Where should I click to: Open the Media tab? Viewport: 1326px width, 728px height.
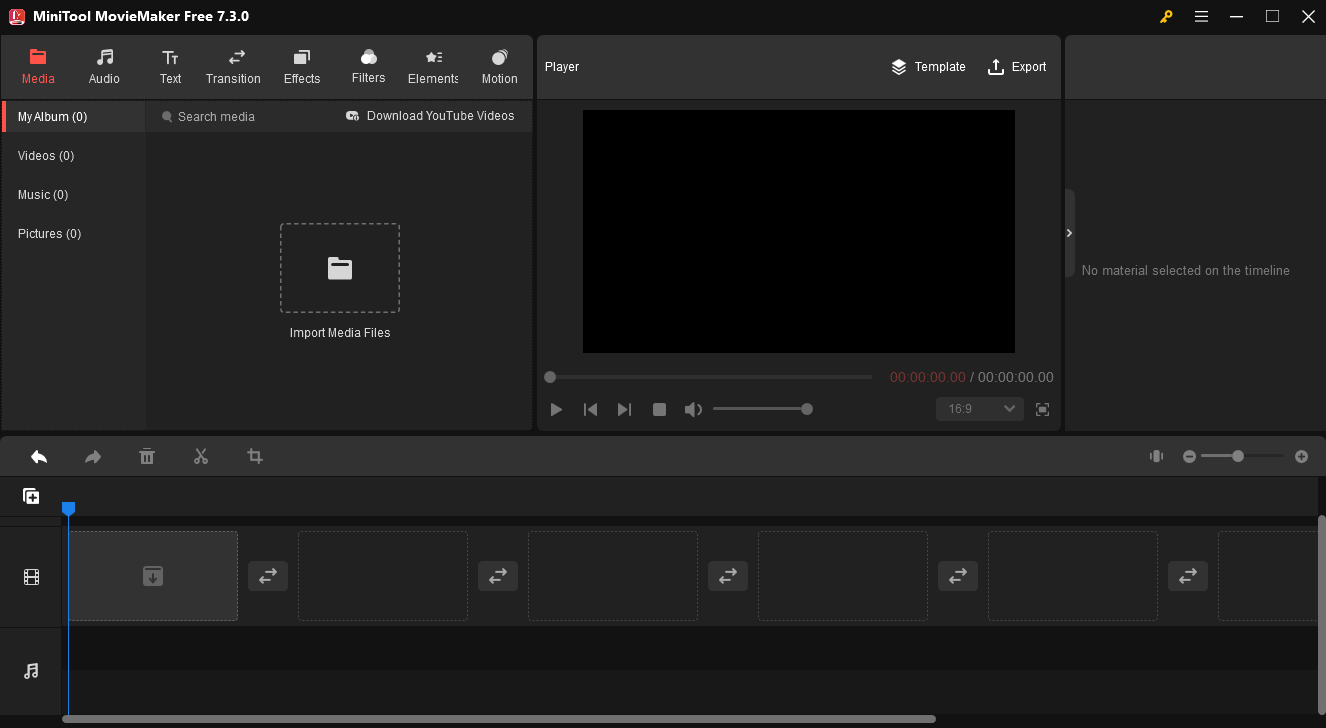(38, 67)
